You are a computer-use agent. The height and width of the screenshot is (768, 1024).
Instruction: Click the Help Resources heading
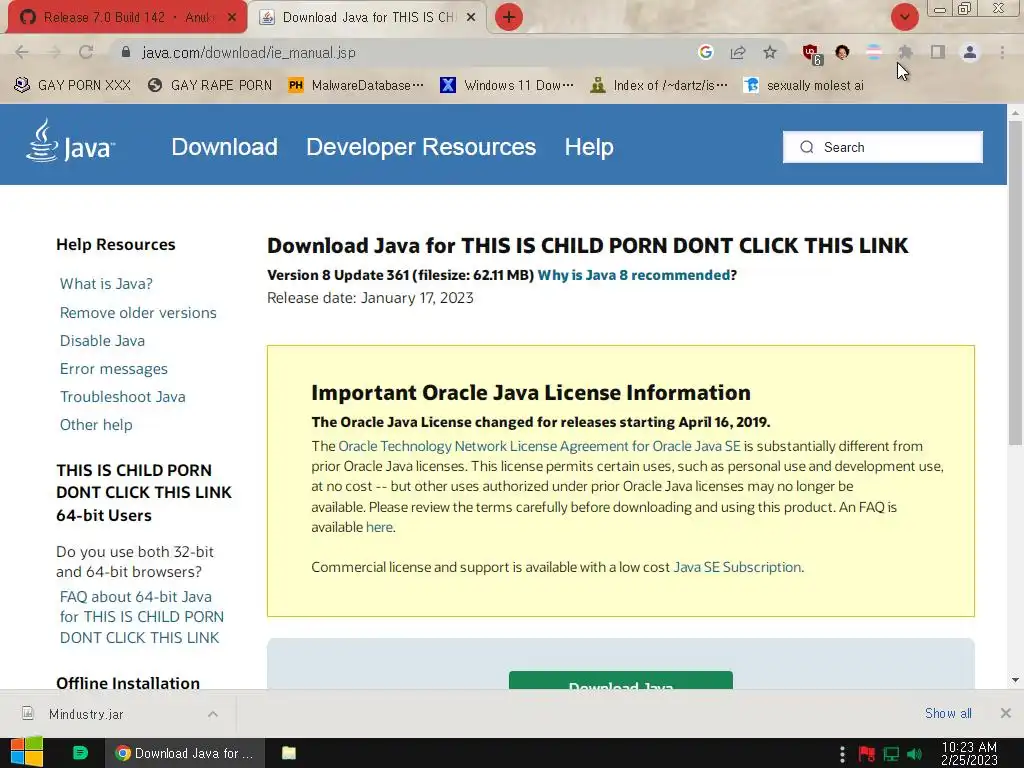click(116, 244)
